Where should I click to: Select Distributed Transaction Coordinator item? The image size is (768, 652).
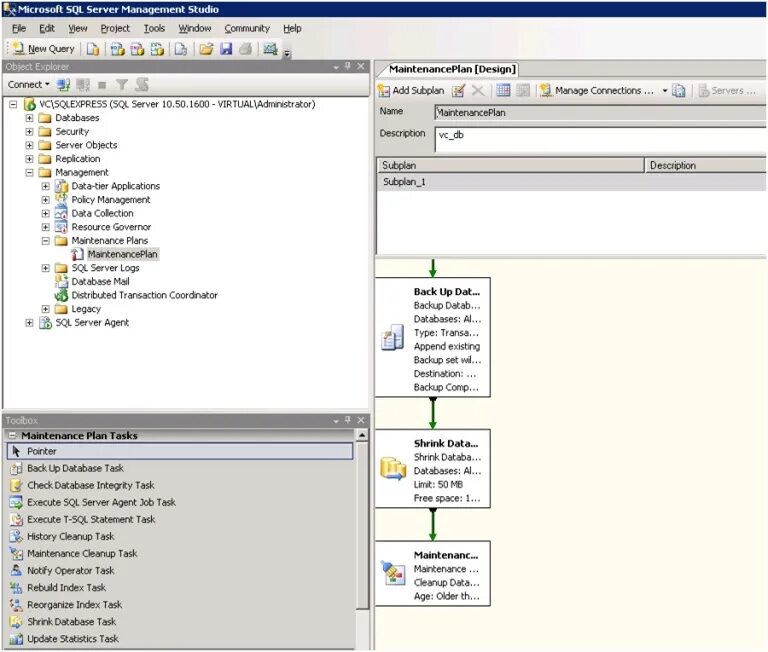(144, 295)
